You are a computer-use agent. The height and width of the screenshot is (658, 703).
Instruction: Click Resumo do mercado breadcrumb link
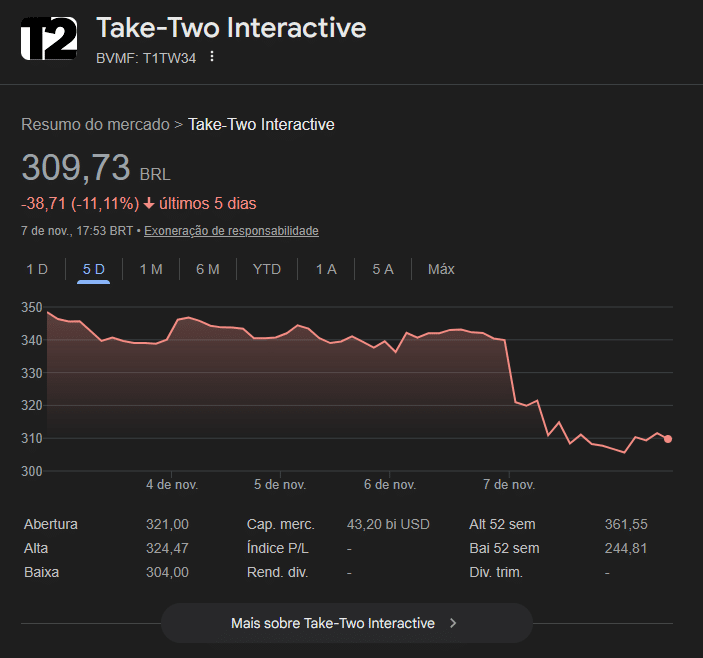(95, 124)
